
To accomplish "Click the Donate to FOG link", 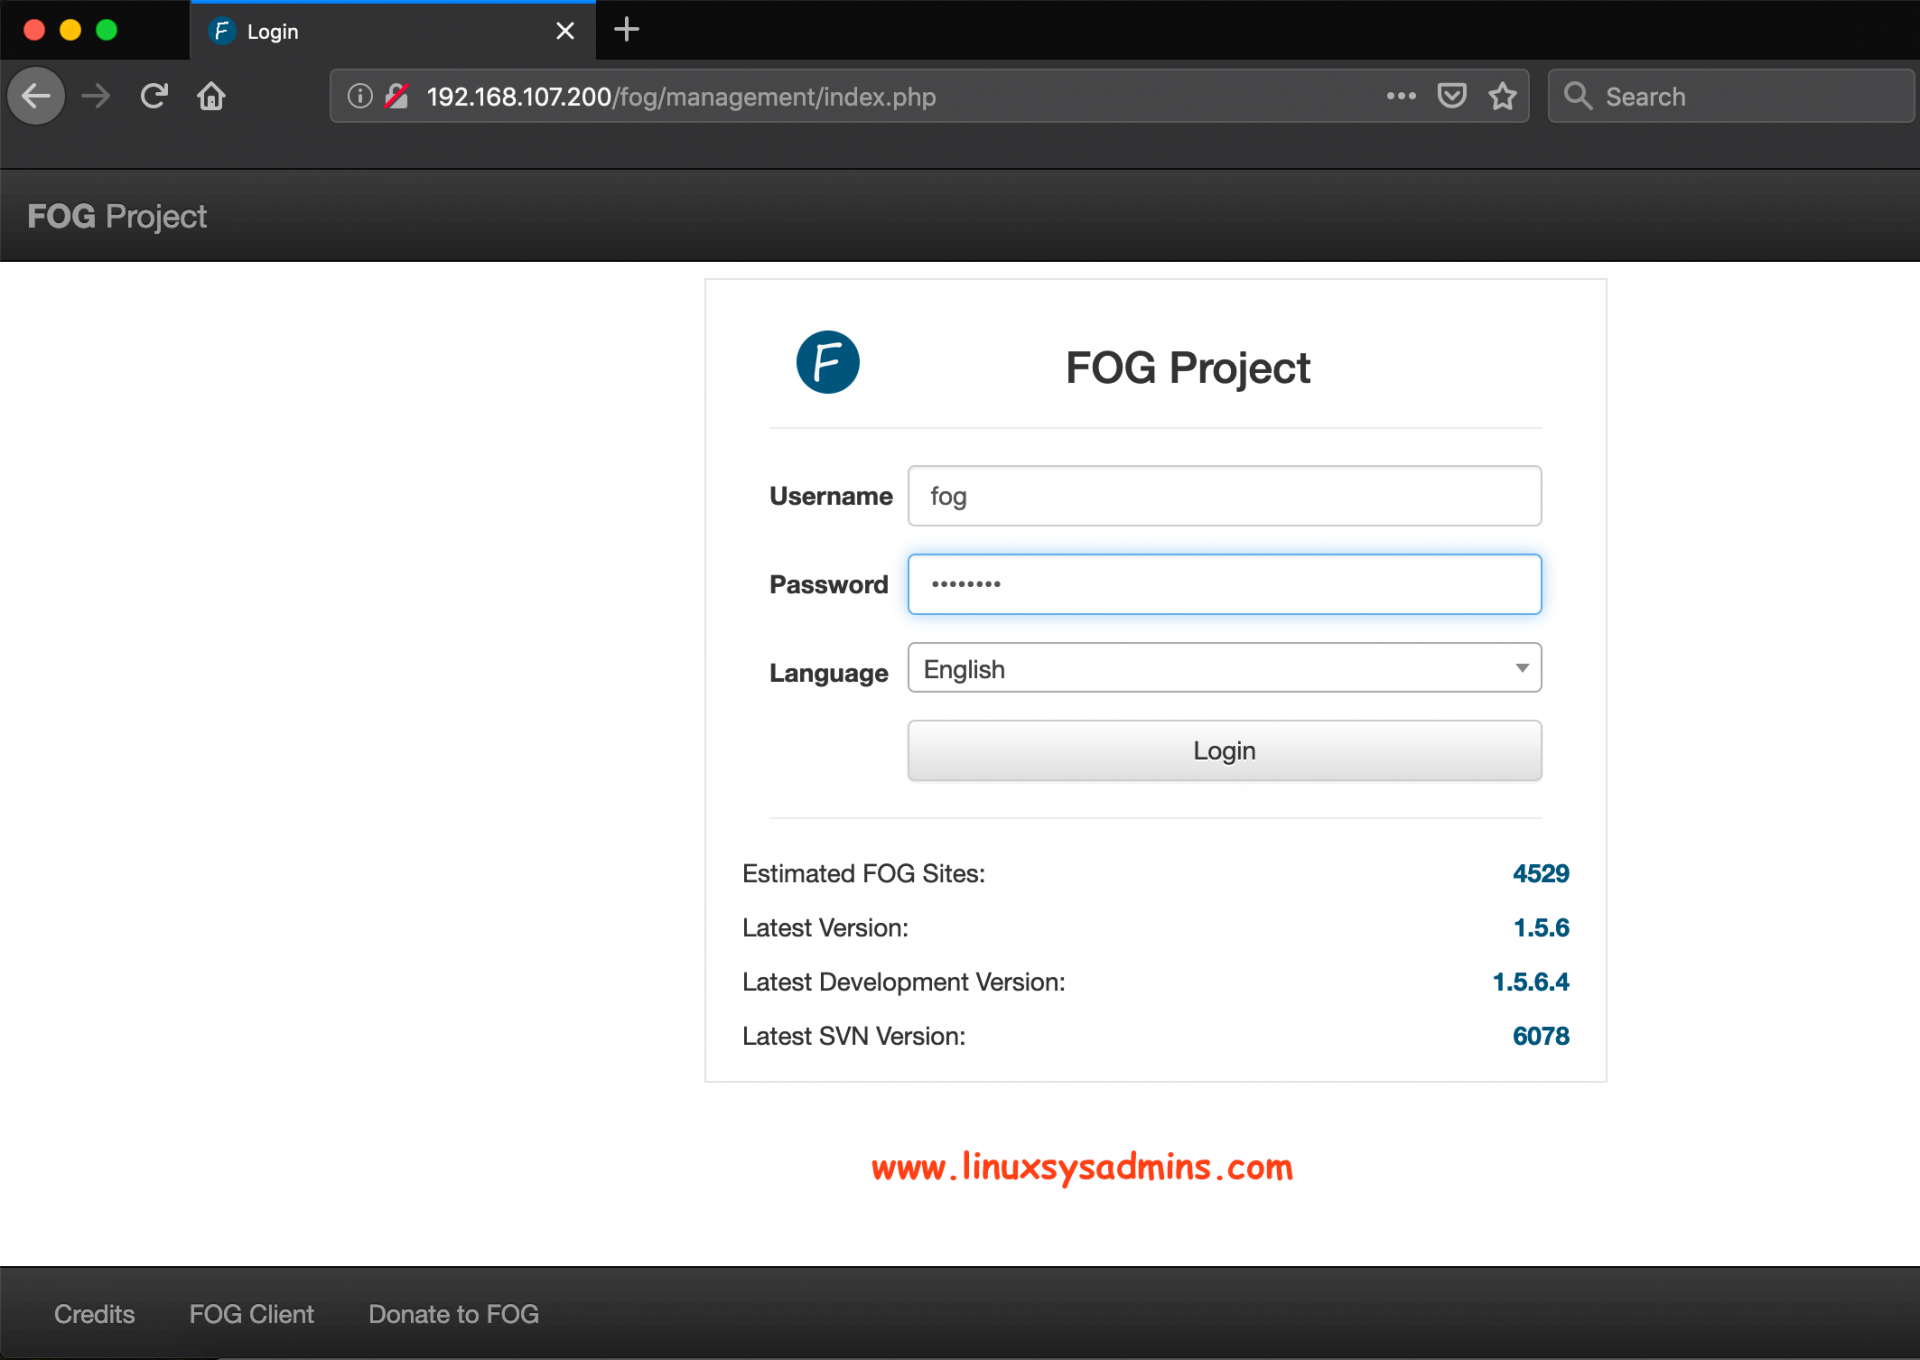I will (453, 1314).
